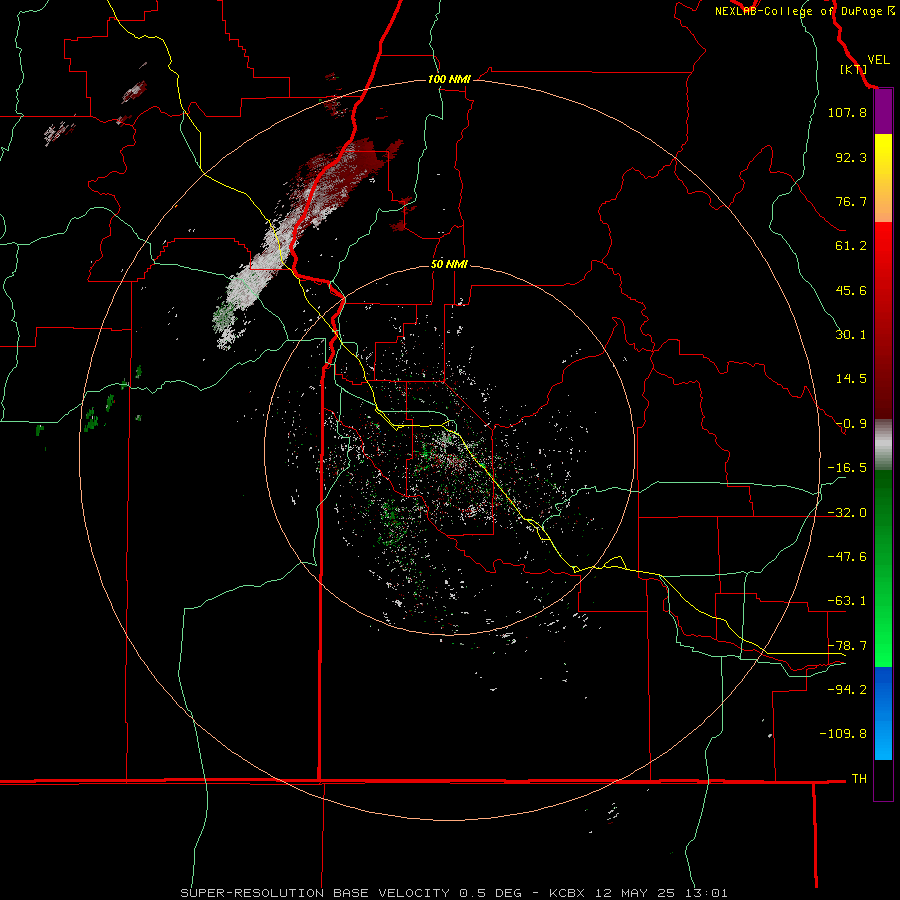This screenshot has width=900, height=900.
Task: Click the 92.3 scale value
Action: point(851,157)
